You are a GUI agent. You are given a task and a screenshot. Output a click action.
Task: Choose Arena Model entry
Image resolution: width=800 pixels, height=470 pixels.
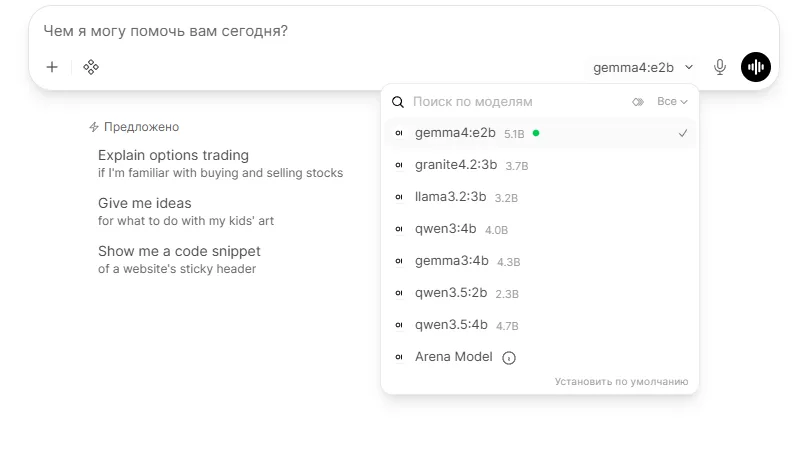point(540,357)
